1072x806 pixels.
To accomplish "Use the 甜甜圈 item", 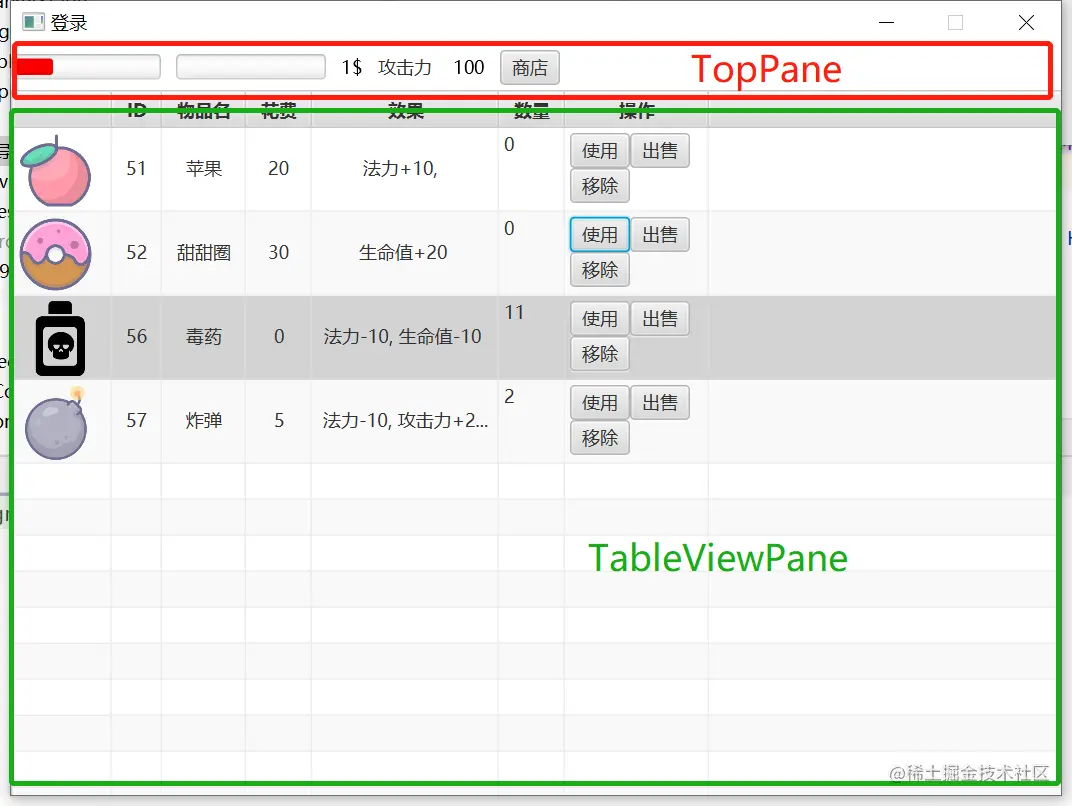I will 600,234.
